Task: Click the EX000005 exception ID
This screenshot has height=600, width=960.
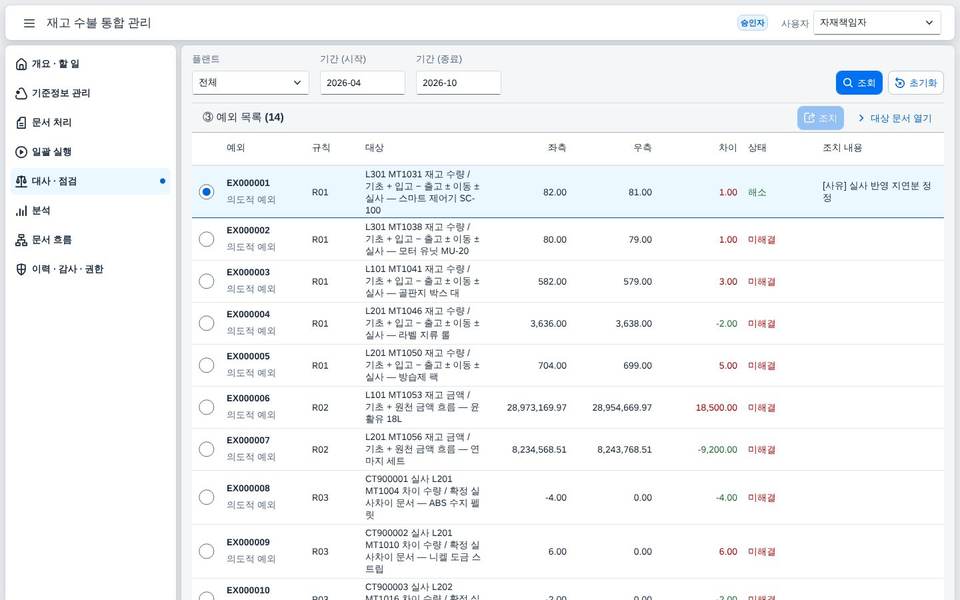Action: pos(248,356)
